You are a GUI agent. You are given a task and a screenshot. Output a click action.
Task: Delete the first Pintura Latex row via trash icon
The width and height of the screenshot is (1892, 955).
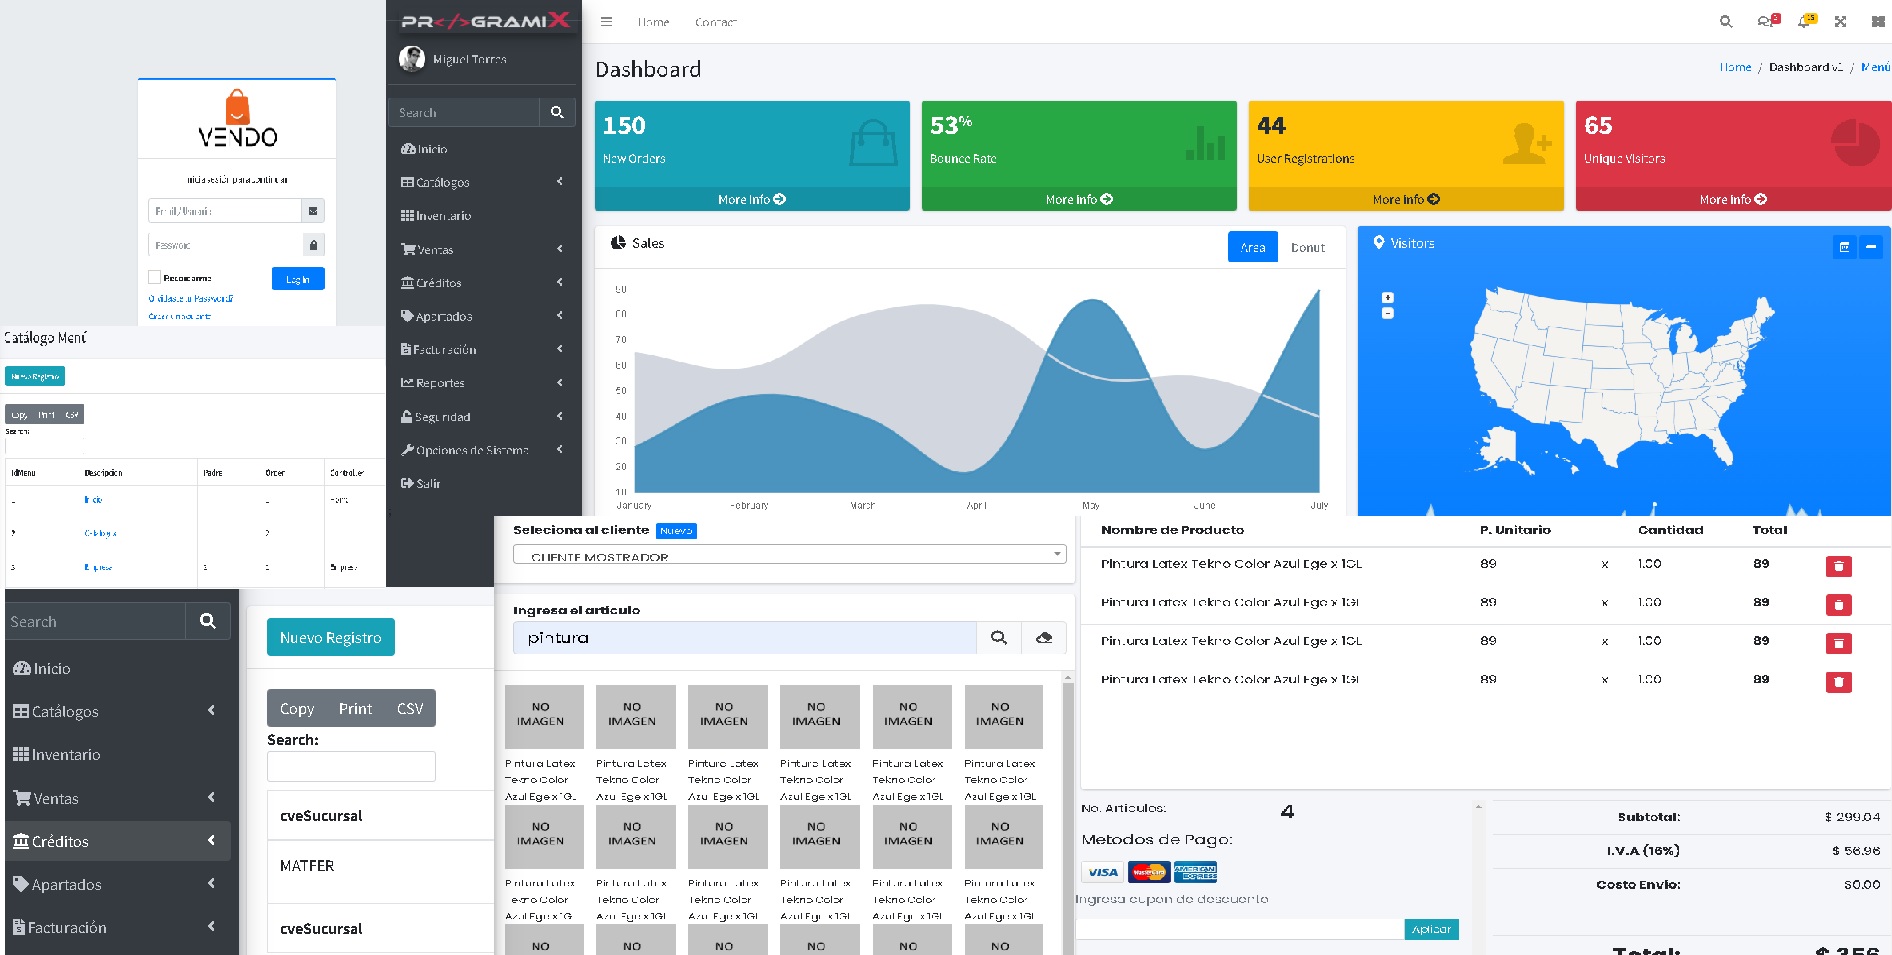coord(1838,566)
